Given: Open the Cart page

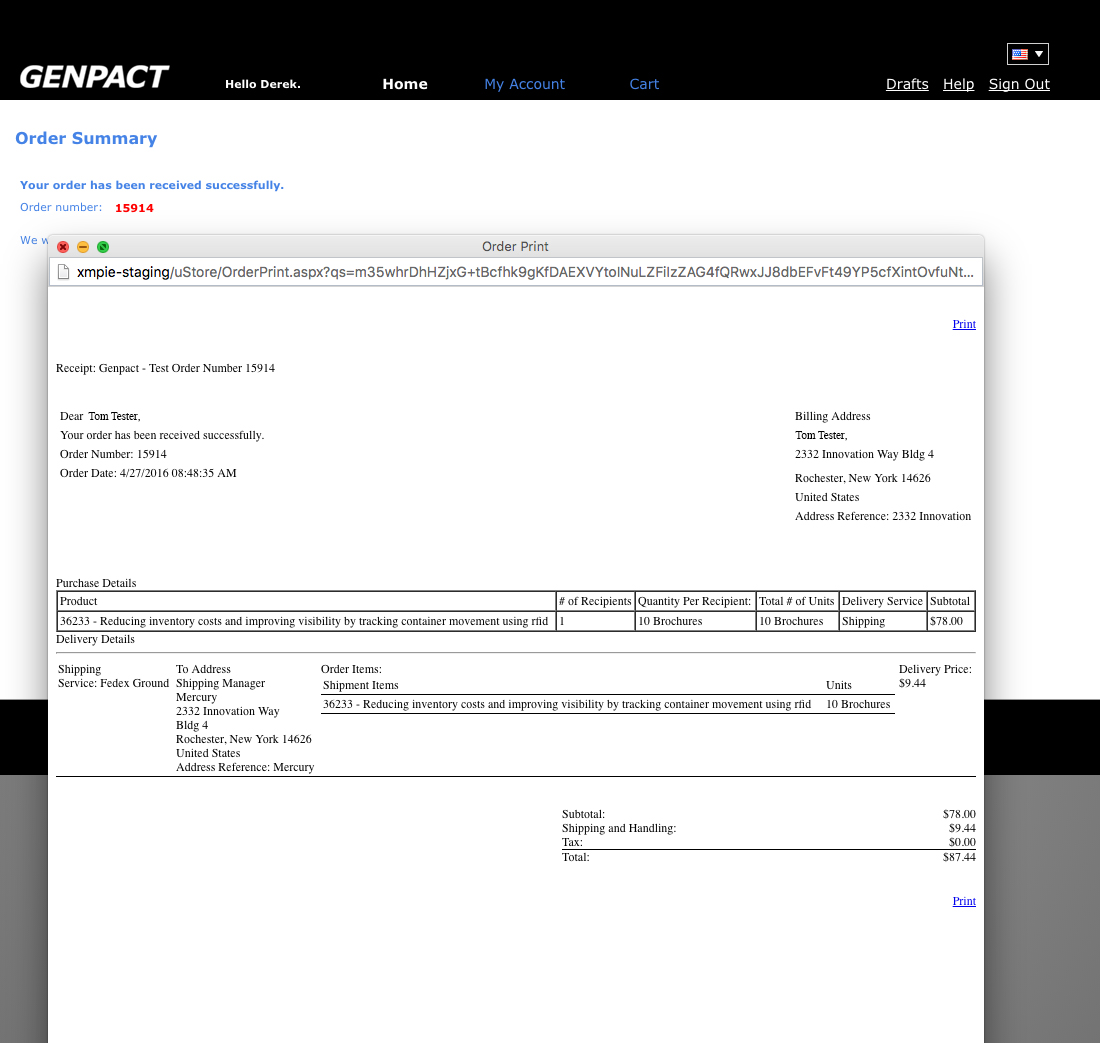Looking at the screenshot, I should 644,84.
